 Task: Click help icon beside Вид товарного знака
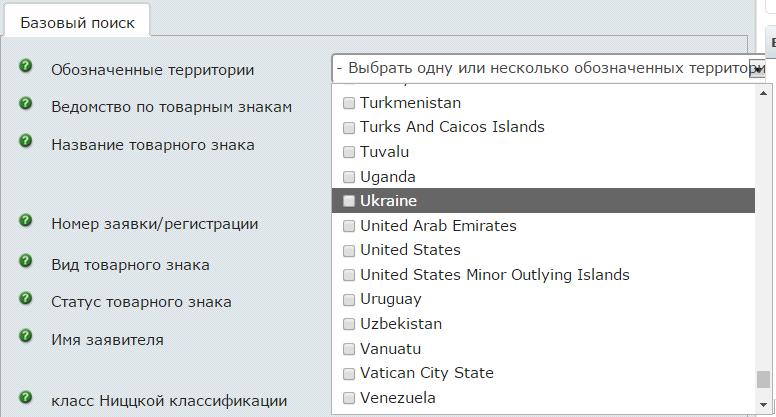click(x=26, y=261)
